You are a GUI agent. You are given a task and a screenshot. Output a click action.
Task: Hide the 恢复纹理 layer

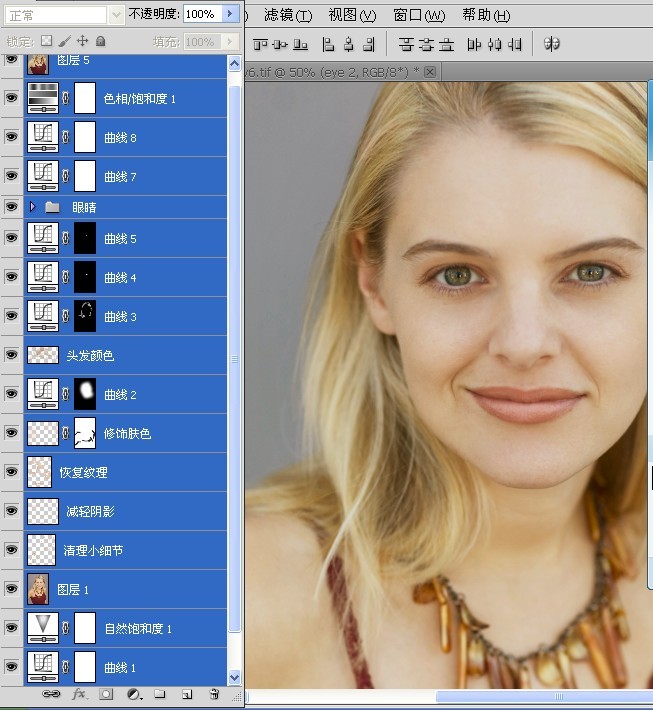tap(11, 471)
